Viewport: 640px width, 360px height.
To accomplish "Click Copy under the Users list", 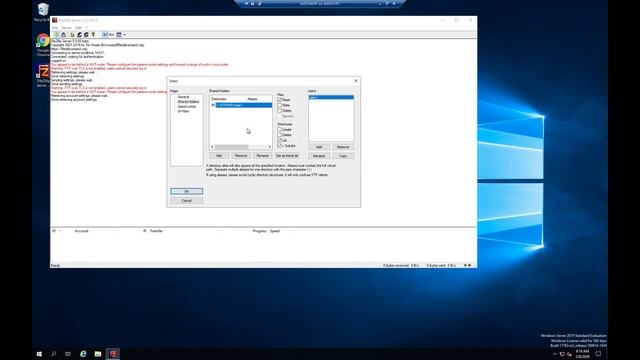I will click(343, 156).
